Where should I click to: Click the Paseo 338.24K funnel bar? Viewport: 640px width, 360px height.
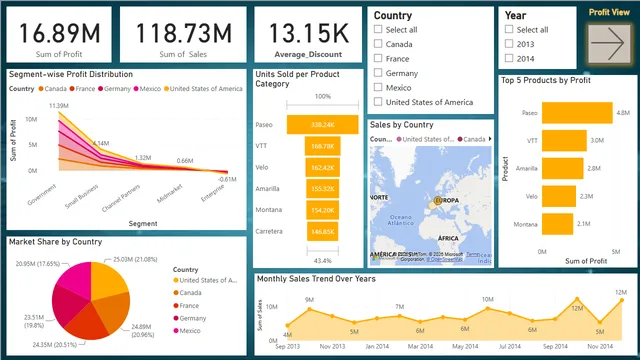coord(322,124)
